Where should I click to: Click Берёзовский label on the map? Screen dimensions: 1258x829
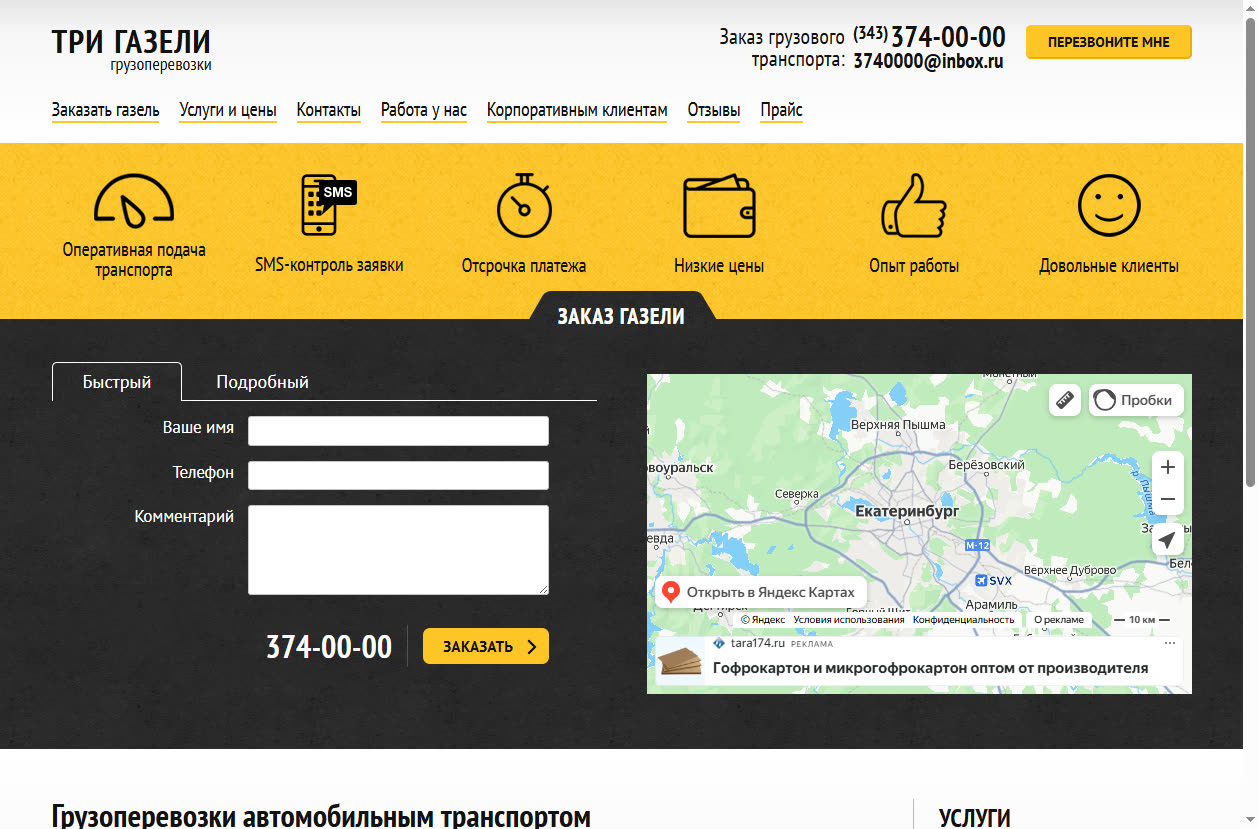986,465
